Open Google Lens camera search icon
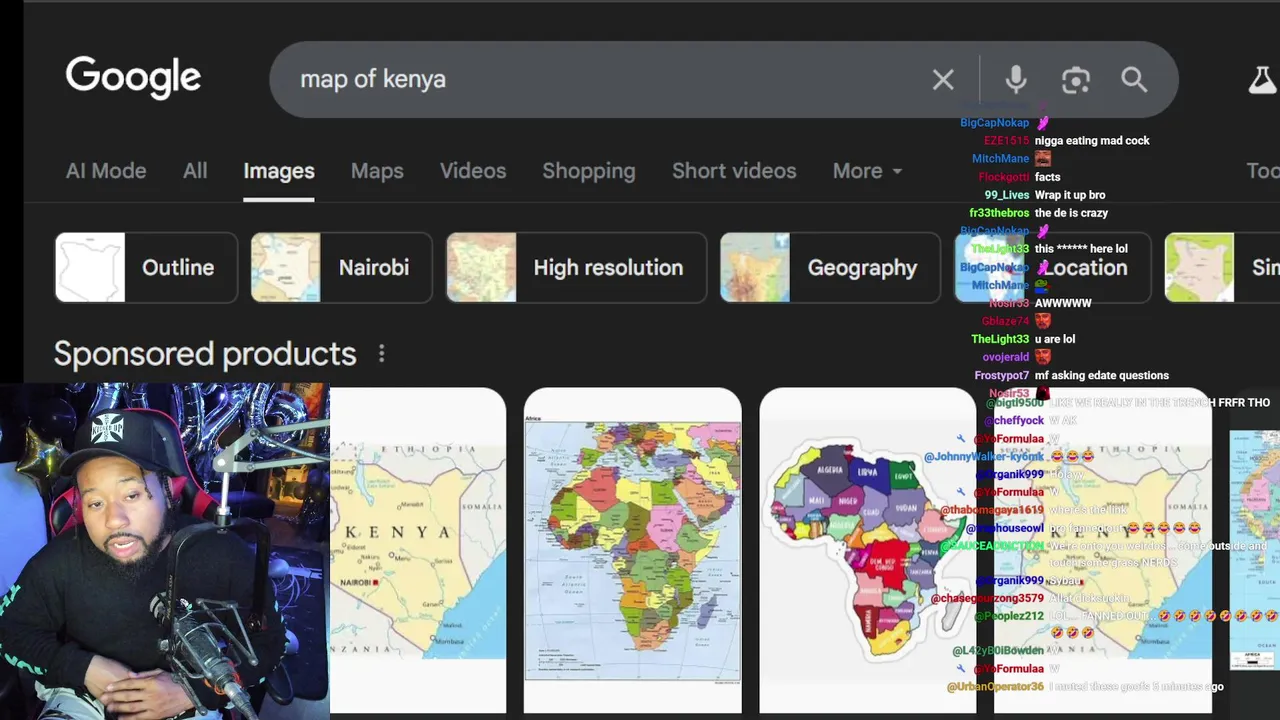This screenshot has width=1280, height=720. click(x=1076, y=80)
